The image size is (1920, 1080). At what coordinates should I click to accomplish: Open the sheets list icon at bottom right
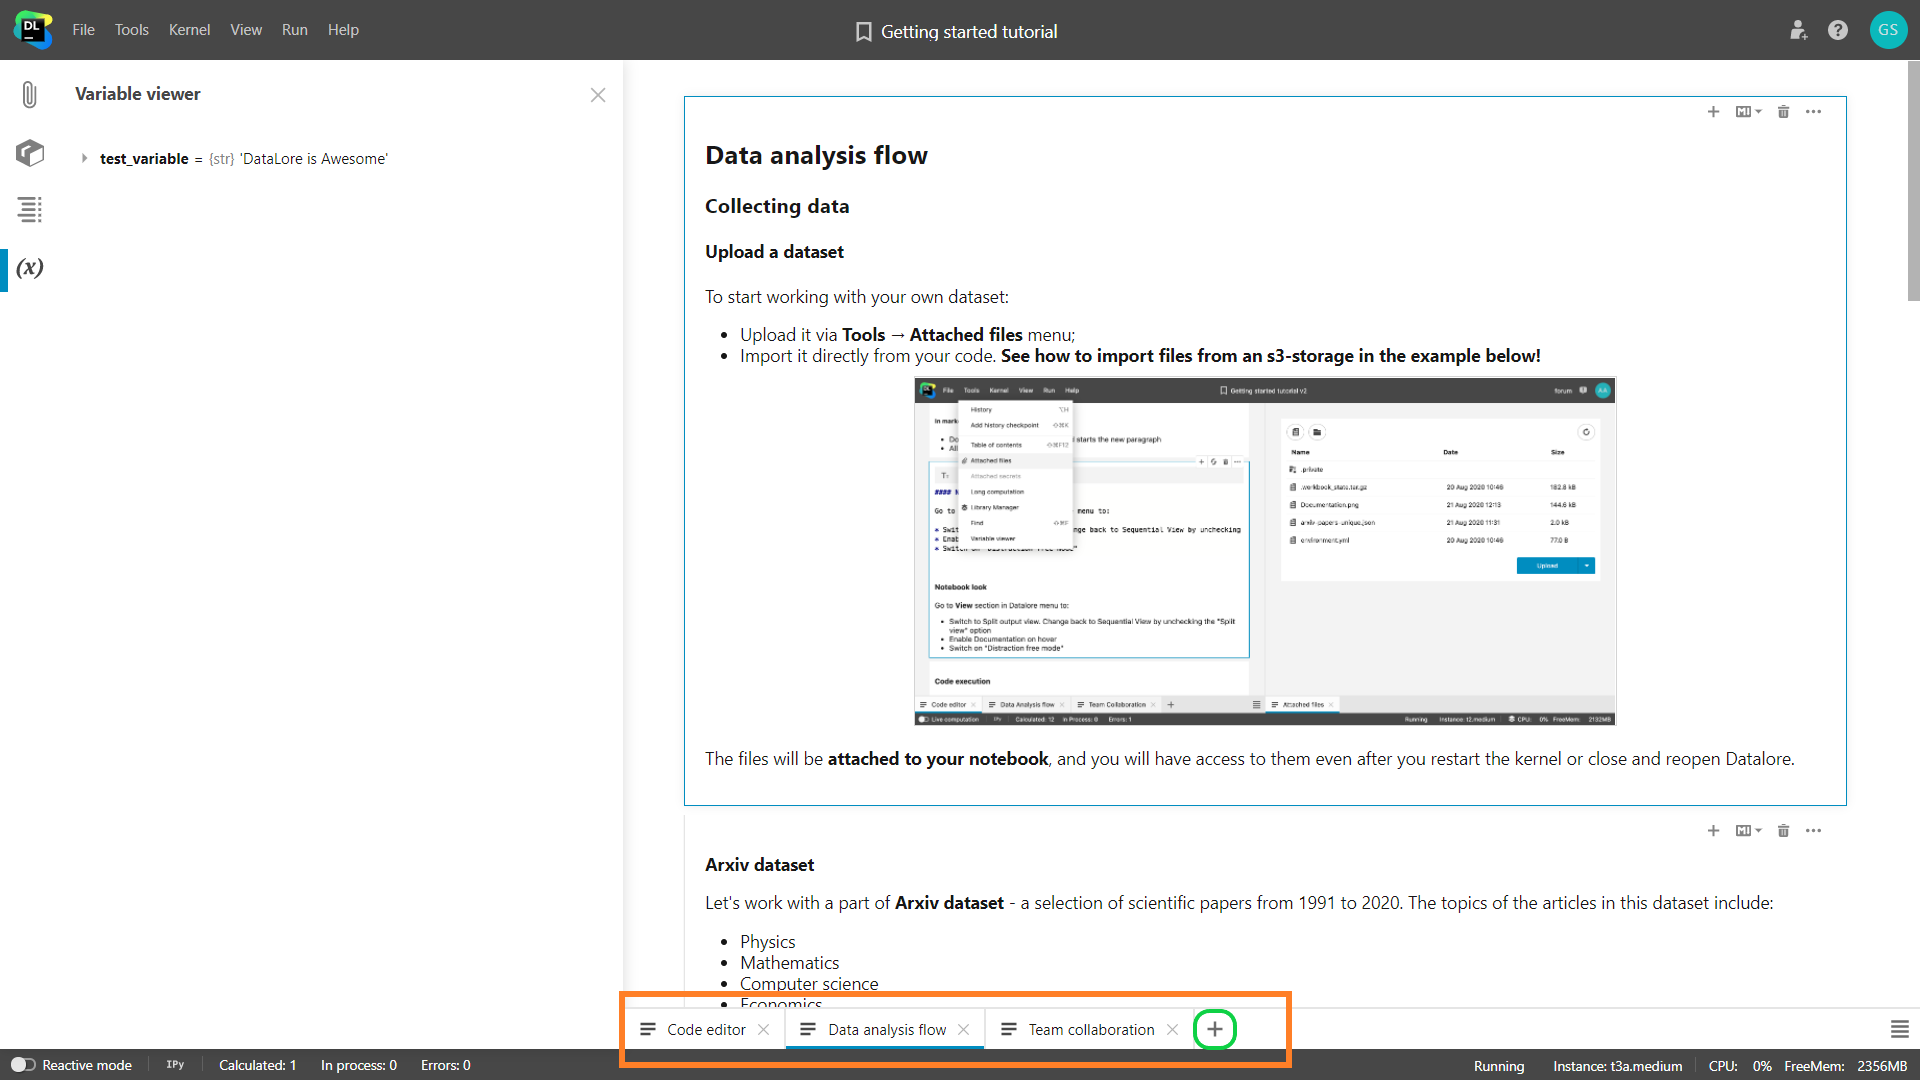coord(1900,1029)
